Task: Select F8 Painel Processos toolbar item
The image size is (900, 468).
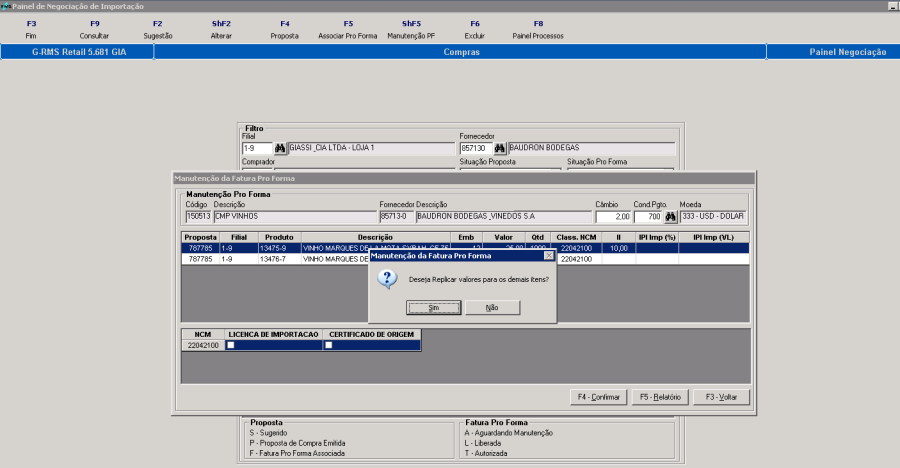Action: (538, 29)
